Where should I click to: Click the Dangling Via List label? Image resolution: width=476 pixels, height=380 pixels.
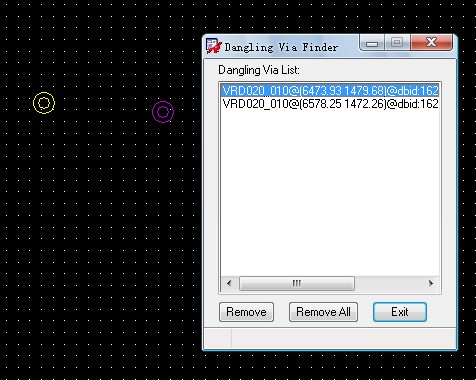(x=259, y=70)
